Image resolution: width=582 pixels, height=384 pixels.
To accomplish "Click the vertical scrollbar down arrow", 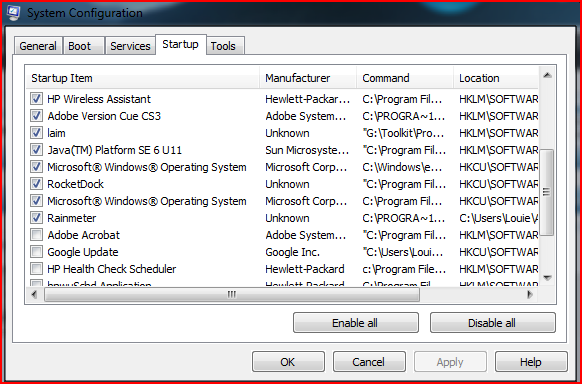I will click(x=547, y=278).
